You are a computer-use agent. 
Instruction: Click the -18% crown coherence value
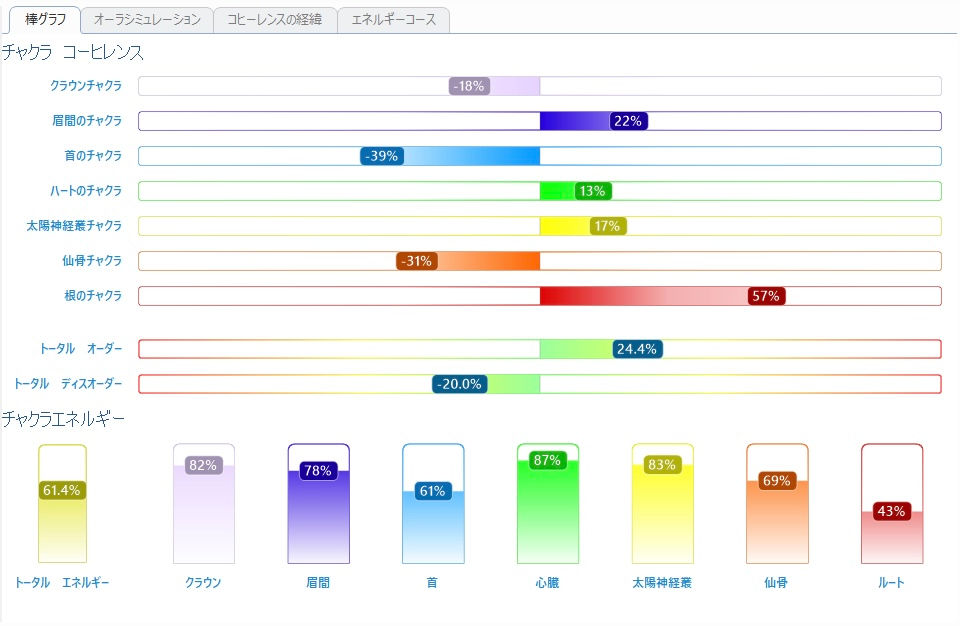[469, 86]
